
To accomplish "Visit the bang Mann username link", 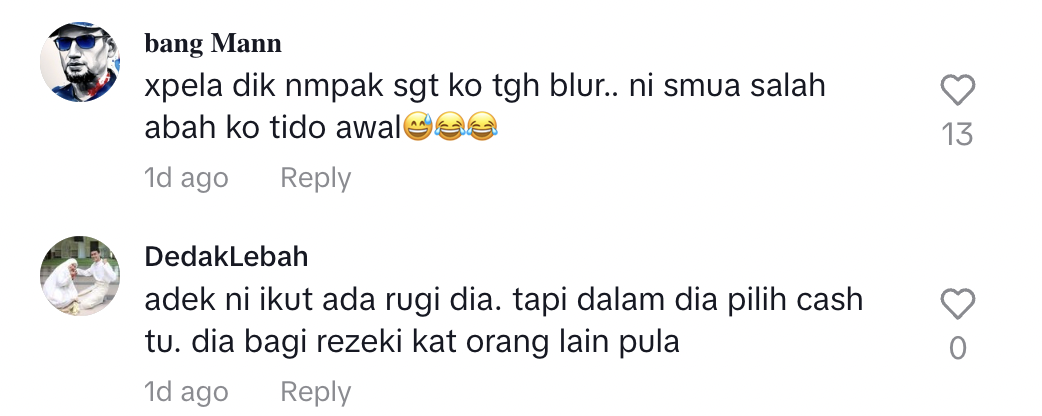I will click(x=213, y=44).
